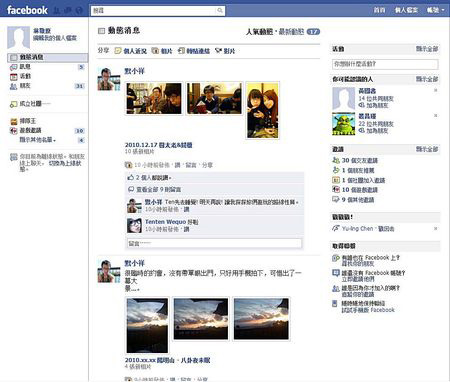Image resolution: width=450 pixels, height=382 pixels.
Task: Open the link share icon in share bar
Action: [x=181, y=51]
